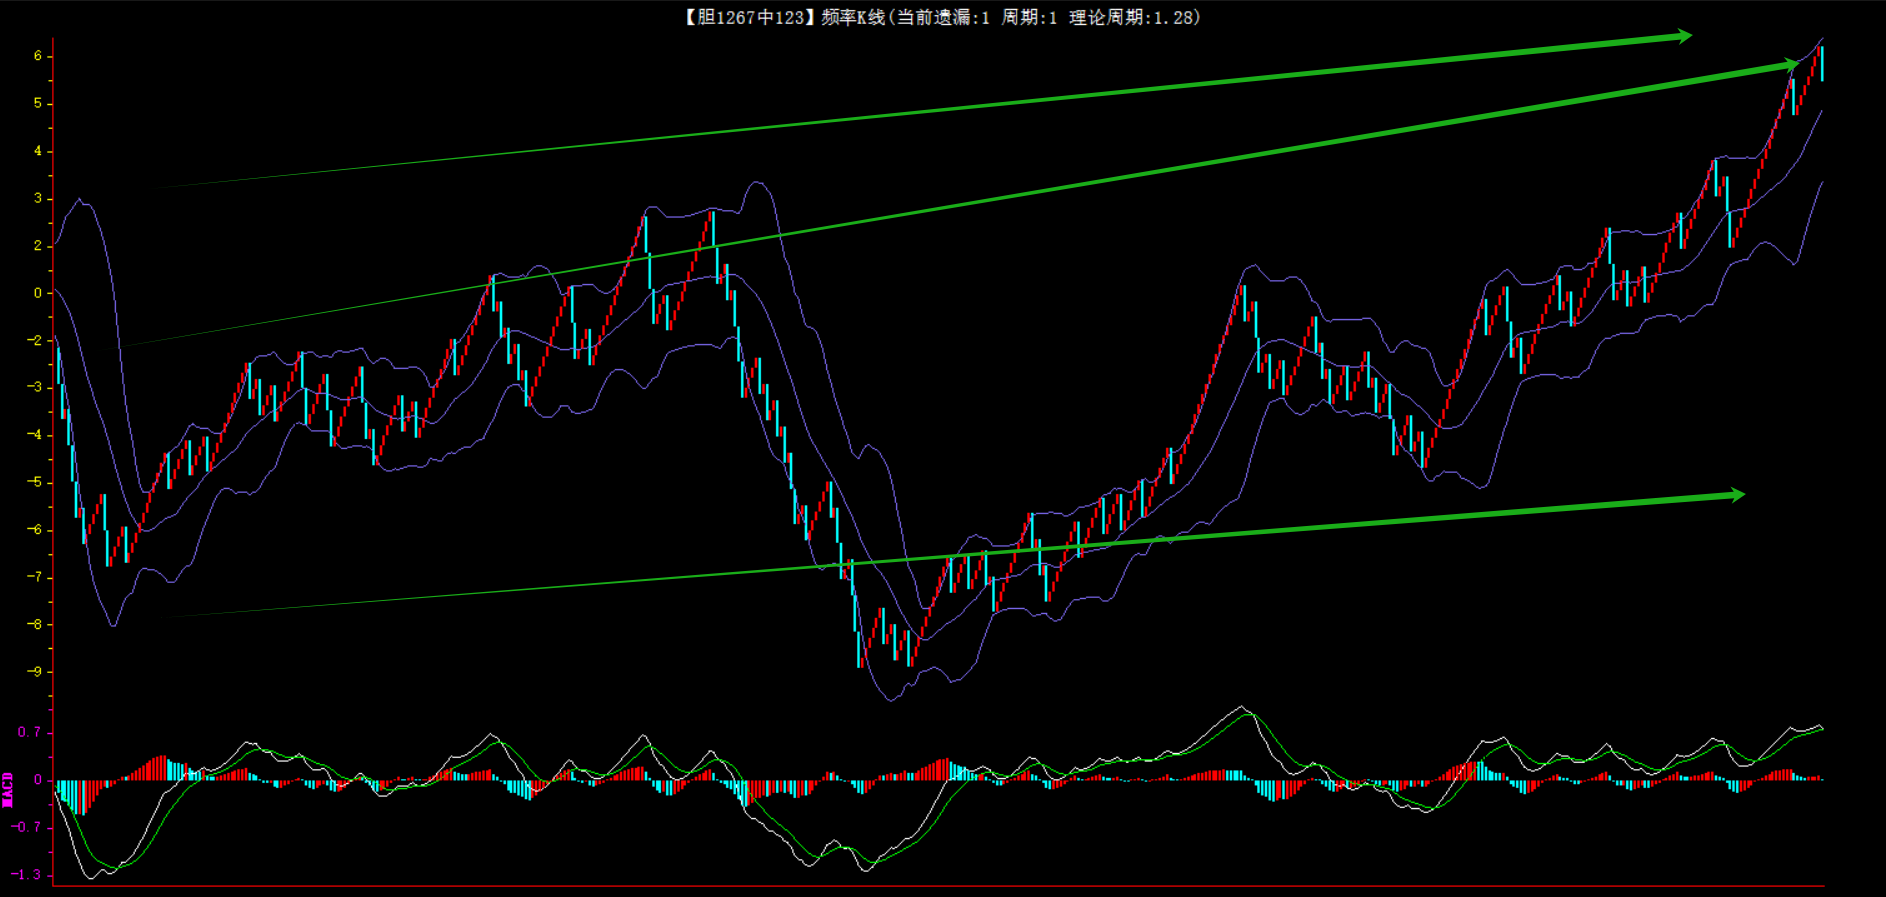Viewport: 1886px width, 897px height.
Task: Click the -1.3 label on MACD axis
Action: click(x=26, y=874)
